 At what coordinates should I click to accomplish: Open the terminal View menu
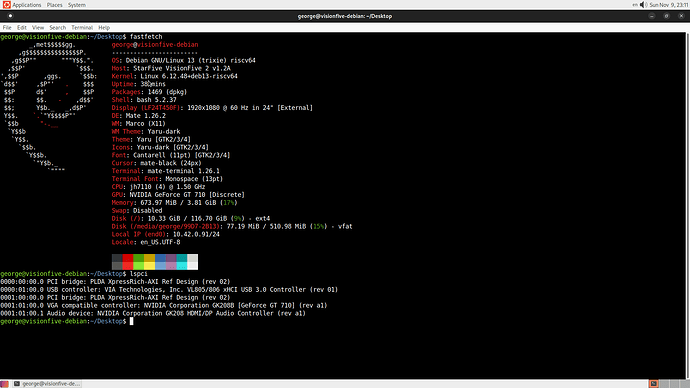click(38, 27)
